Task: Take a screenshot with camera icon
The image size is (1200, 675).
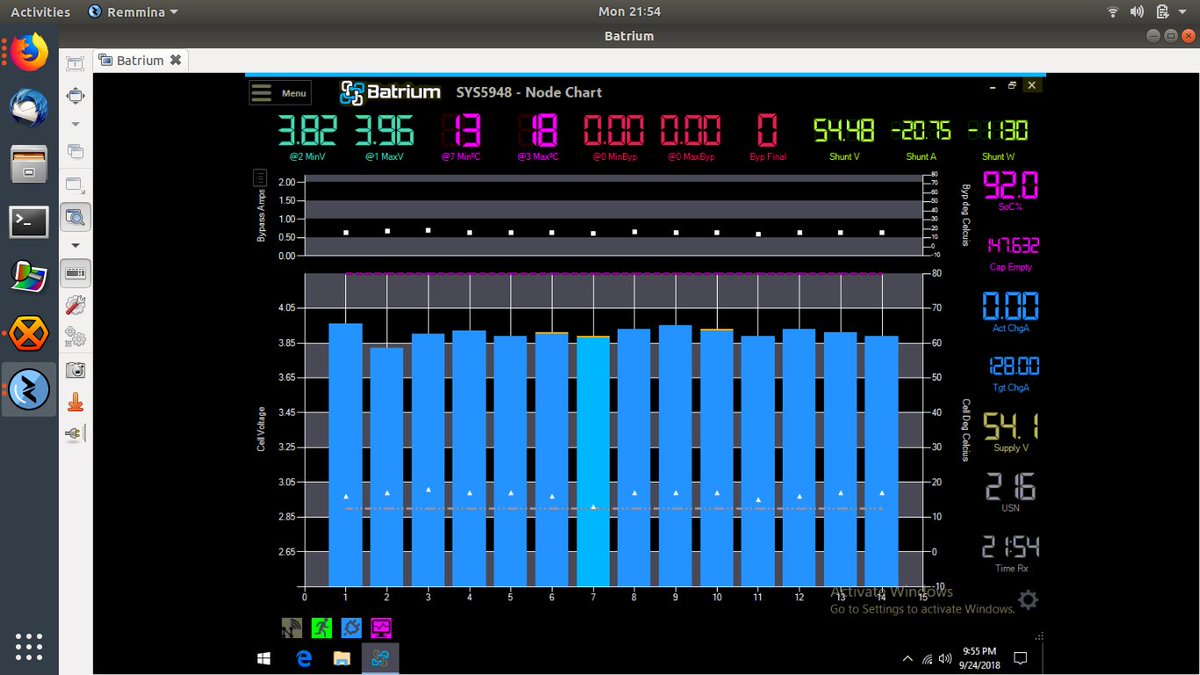Action: 75,369
